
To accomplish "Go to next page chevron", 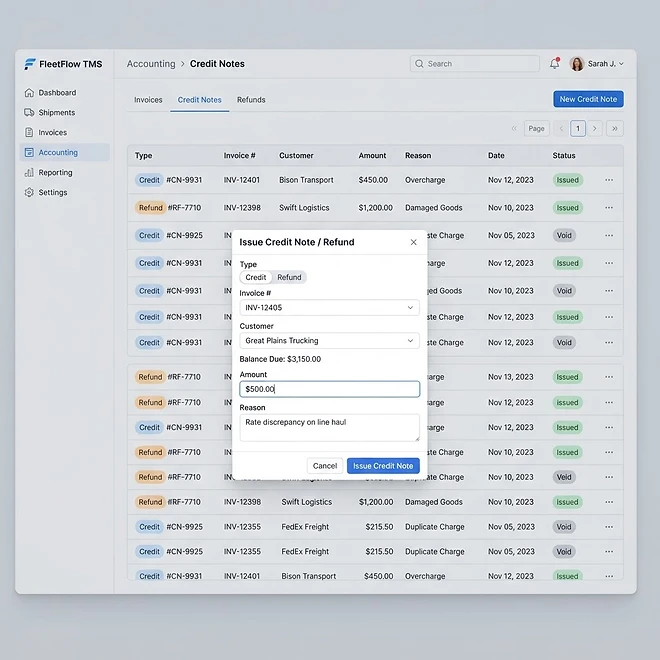I will tap(594, 128).
